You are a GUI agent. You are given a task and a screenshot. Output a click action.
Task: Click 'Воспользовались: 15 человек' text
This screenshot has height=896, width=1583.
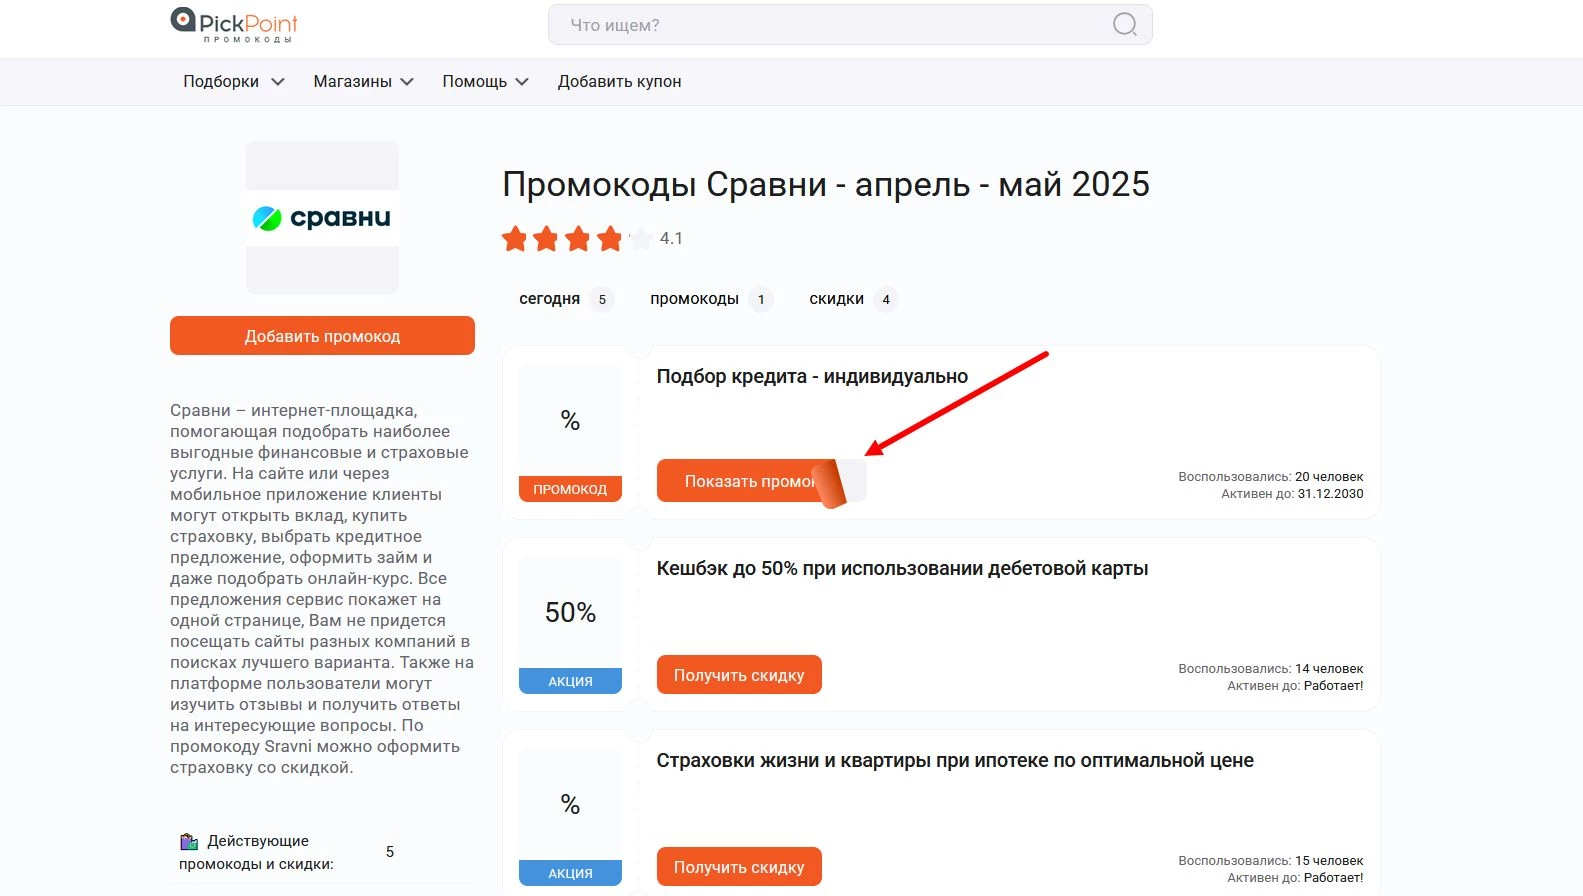pos(1270,861)
